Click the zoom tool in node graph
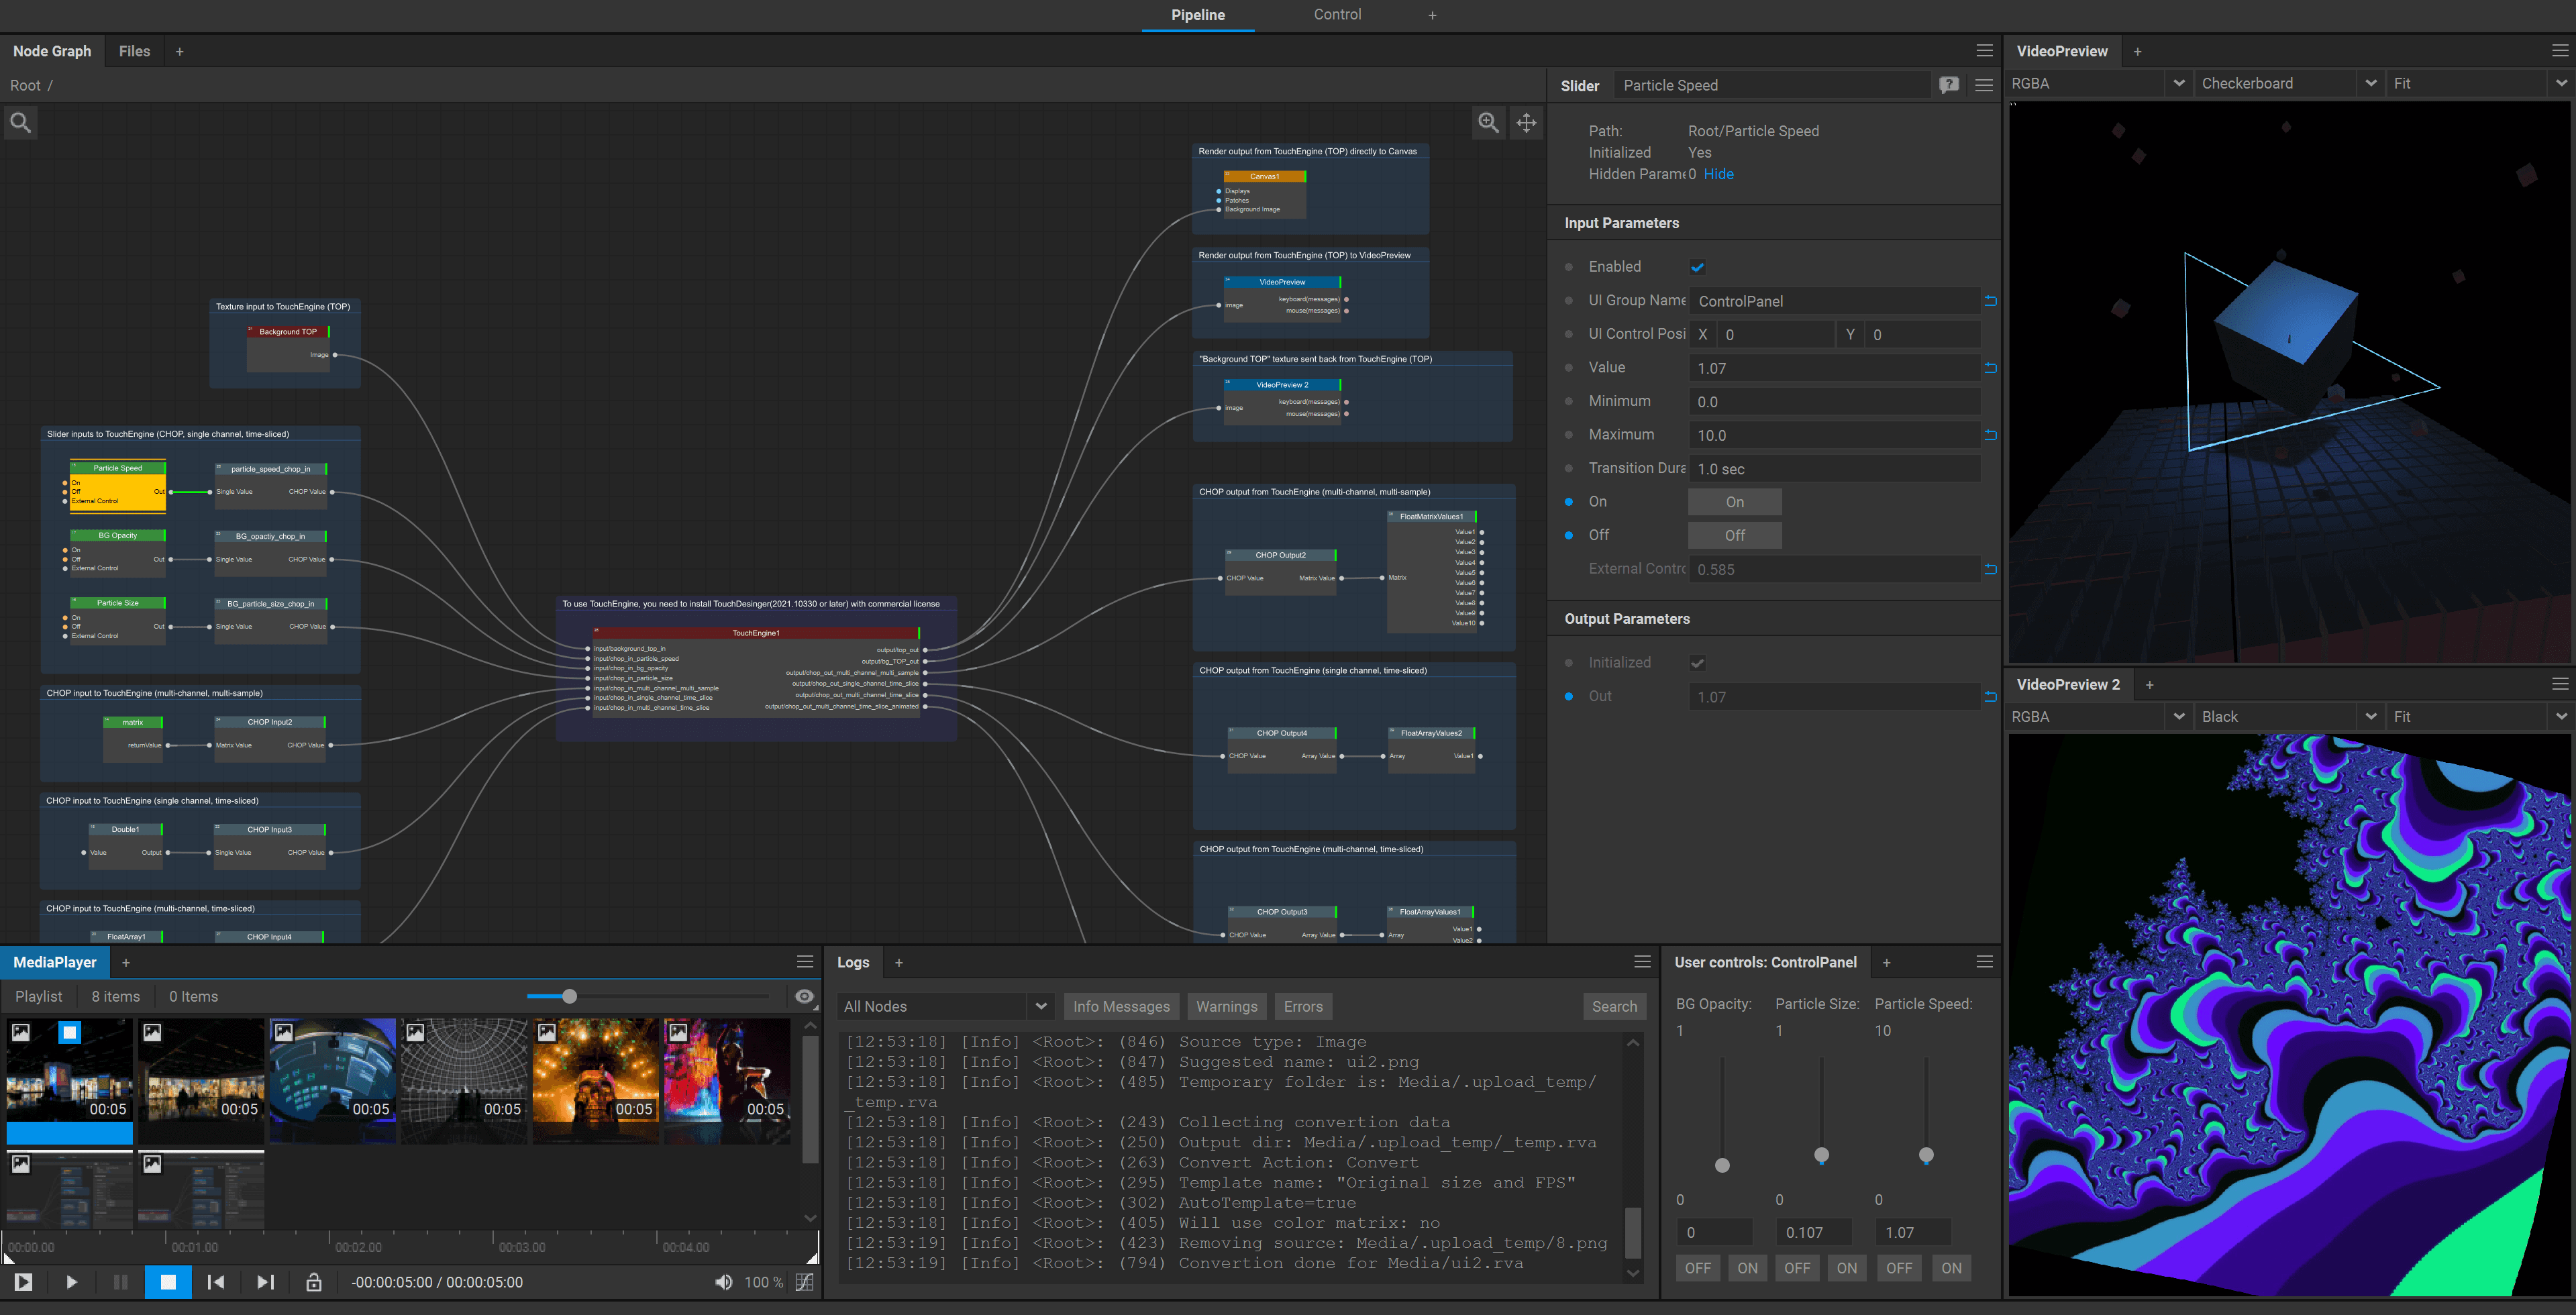 point(1488,123)
